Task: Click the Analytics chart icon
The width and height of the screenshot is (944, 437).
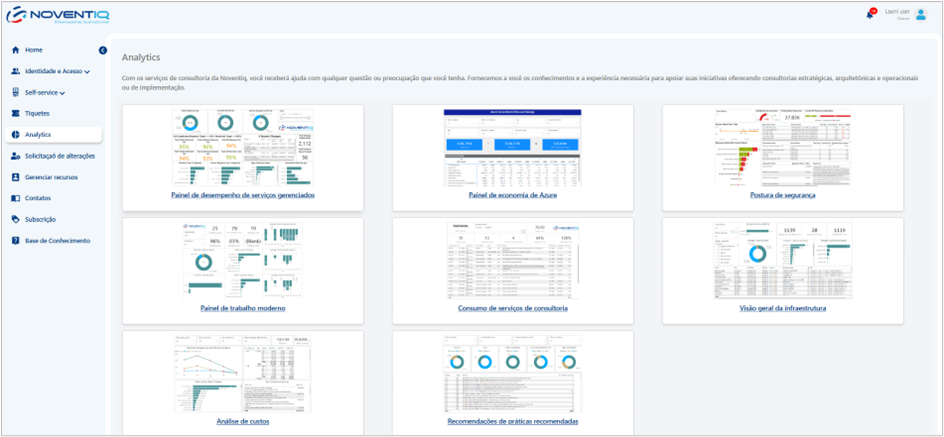Action: pyautogui.click(x=15, y=134)
